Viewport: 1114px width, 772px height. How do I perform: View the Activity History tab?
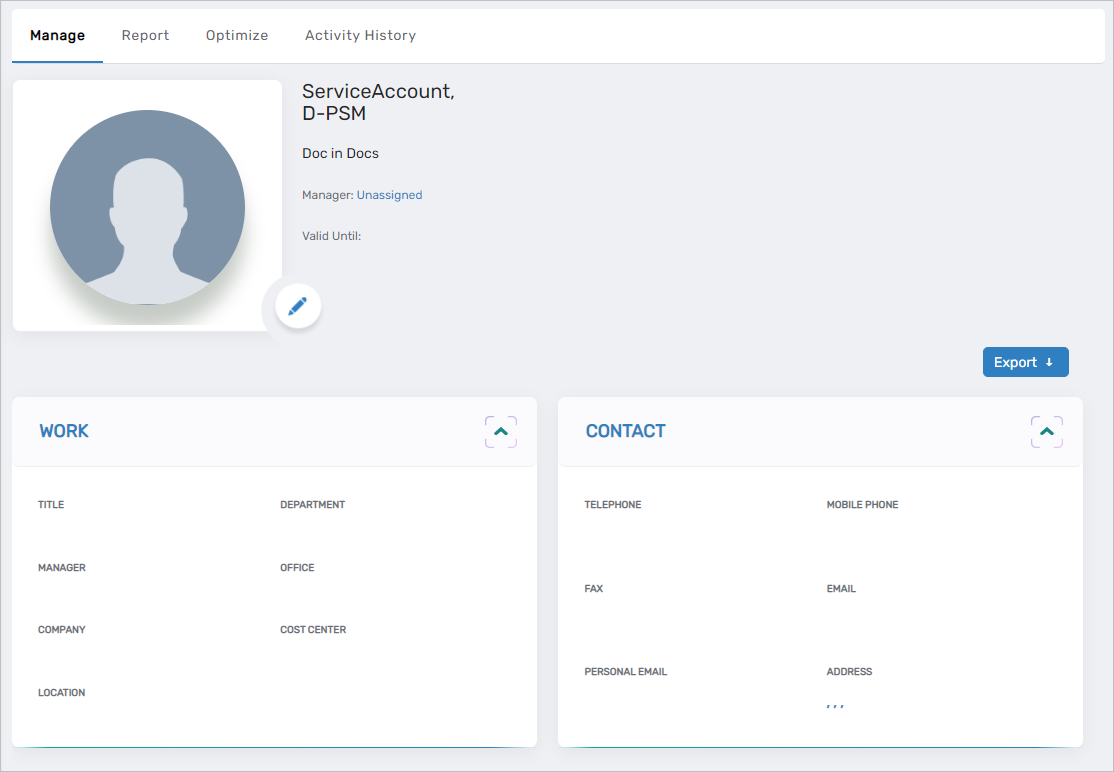coord(360,36)
